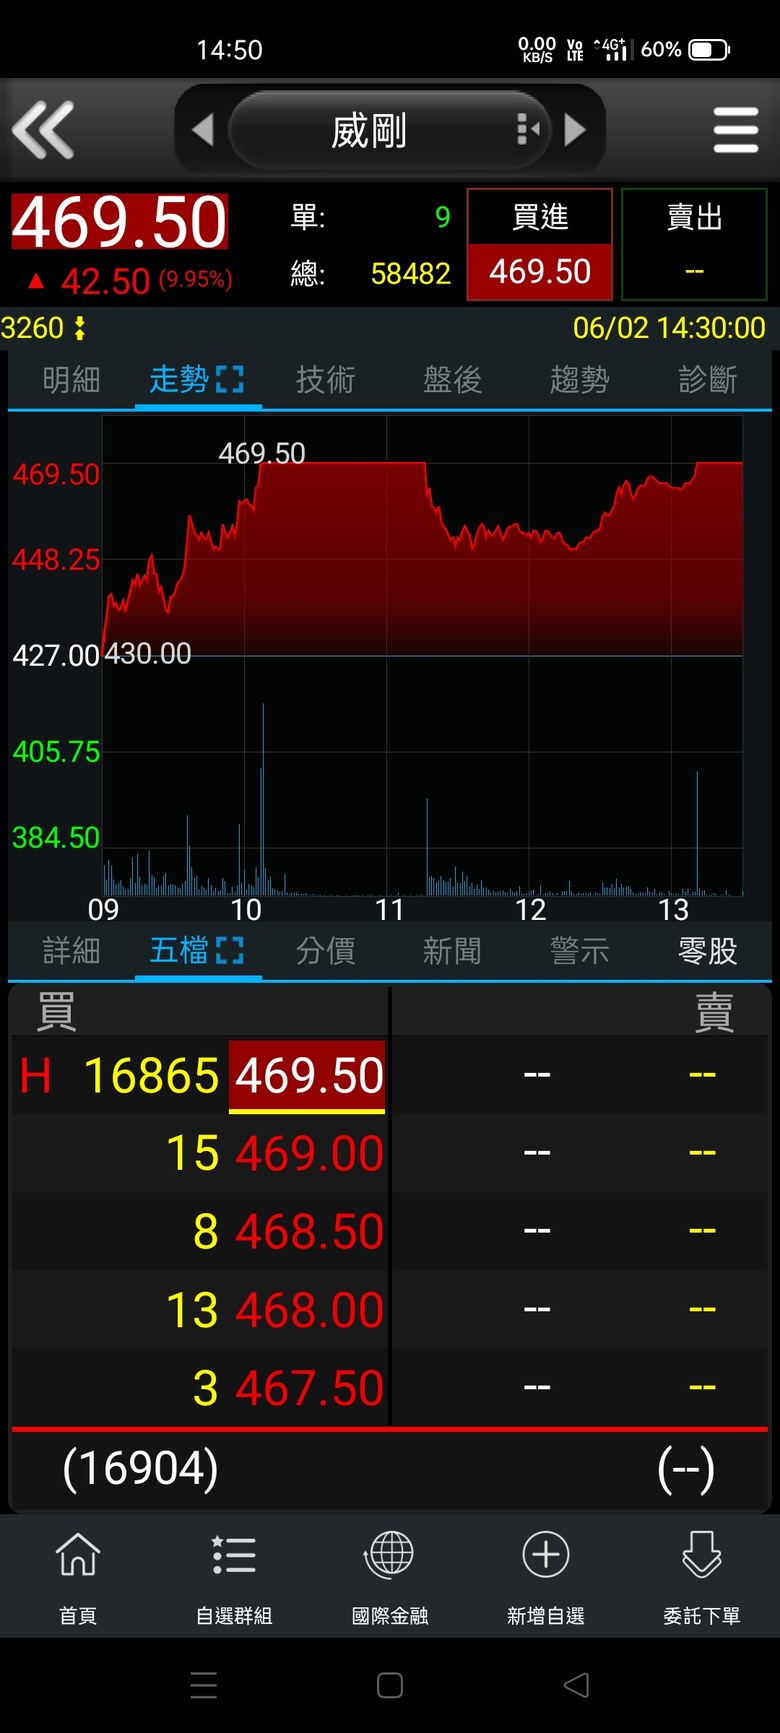Screen dimensions: 780x1733
Task: Switch to the 技術 tab
Action: (x=325, y=380)
